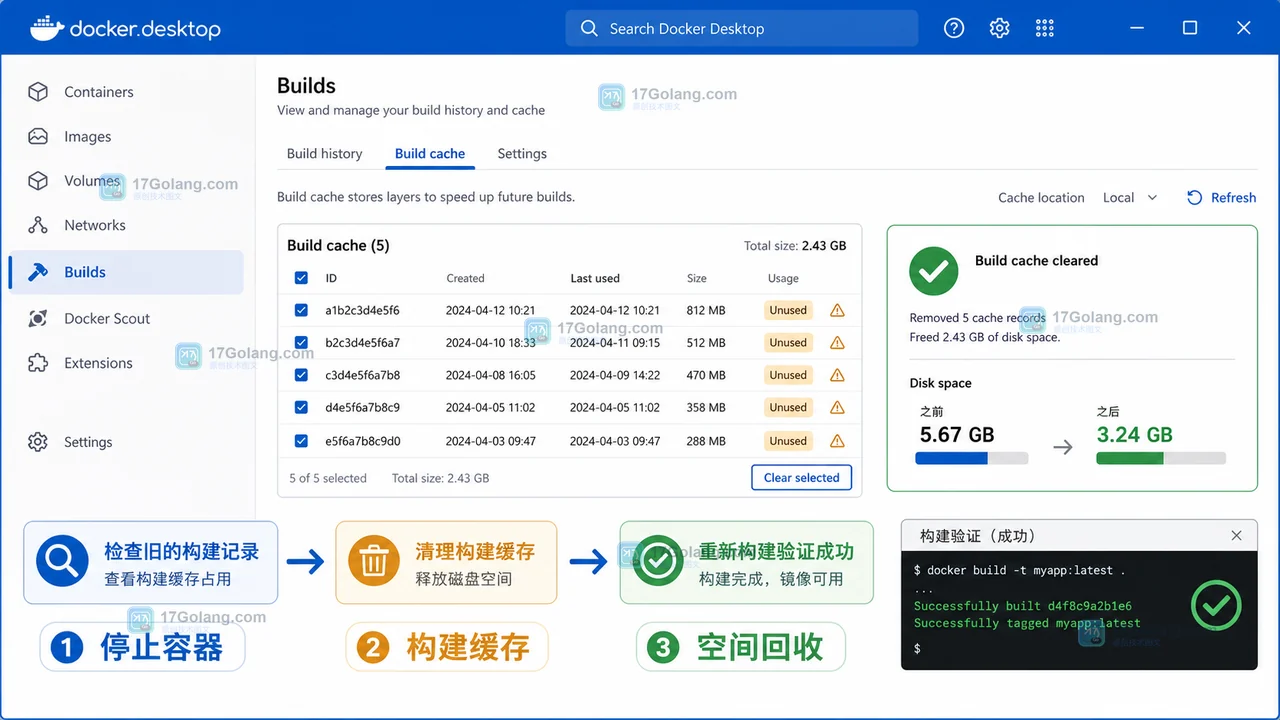Click the 检查旧的构建记录 magnifier icon
This screenshot has height=720, width=1280.
[62, 561]
